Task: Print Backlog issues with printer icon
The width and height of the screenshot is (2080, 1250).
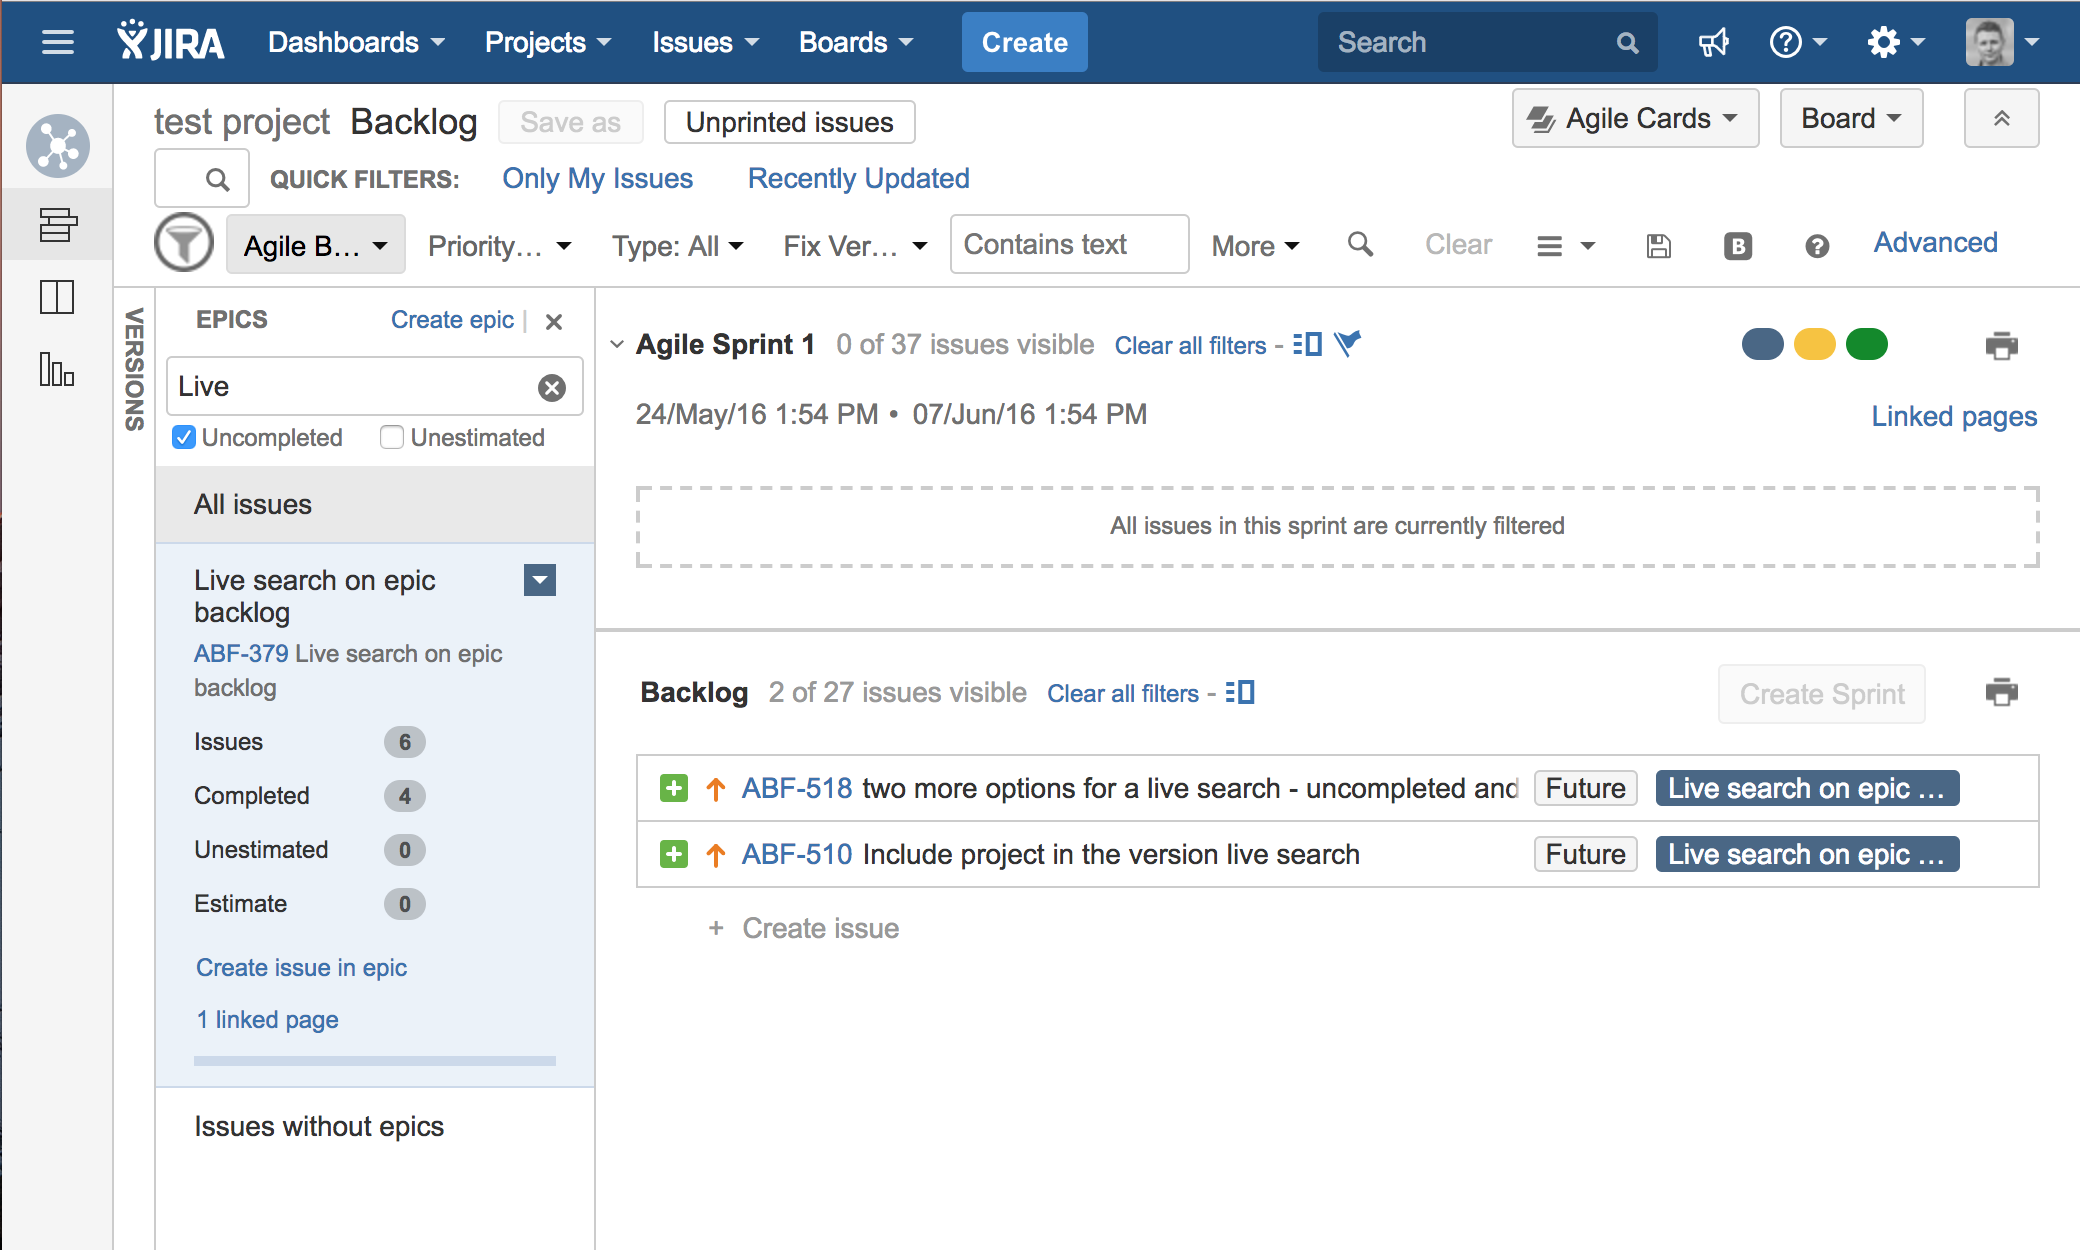Action: point(2001,692)
